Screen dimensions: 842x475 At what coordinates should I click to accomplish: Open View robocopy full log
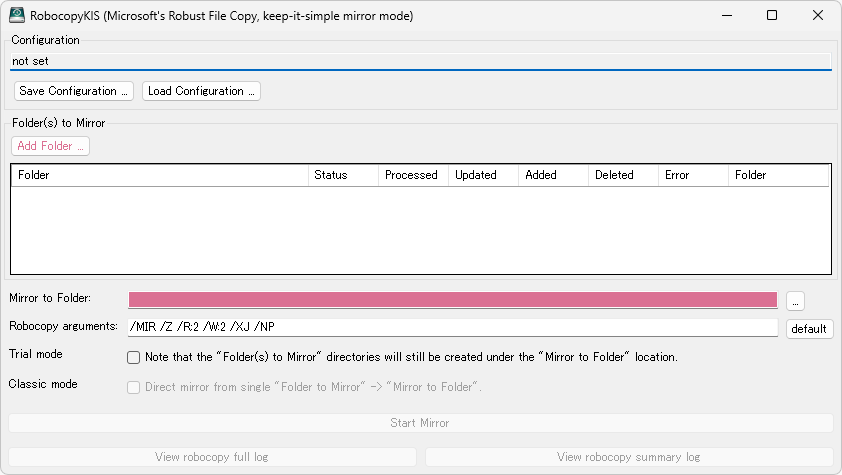coord(212,457)
